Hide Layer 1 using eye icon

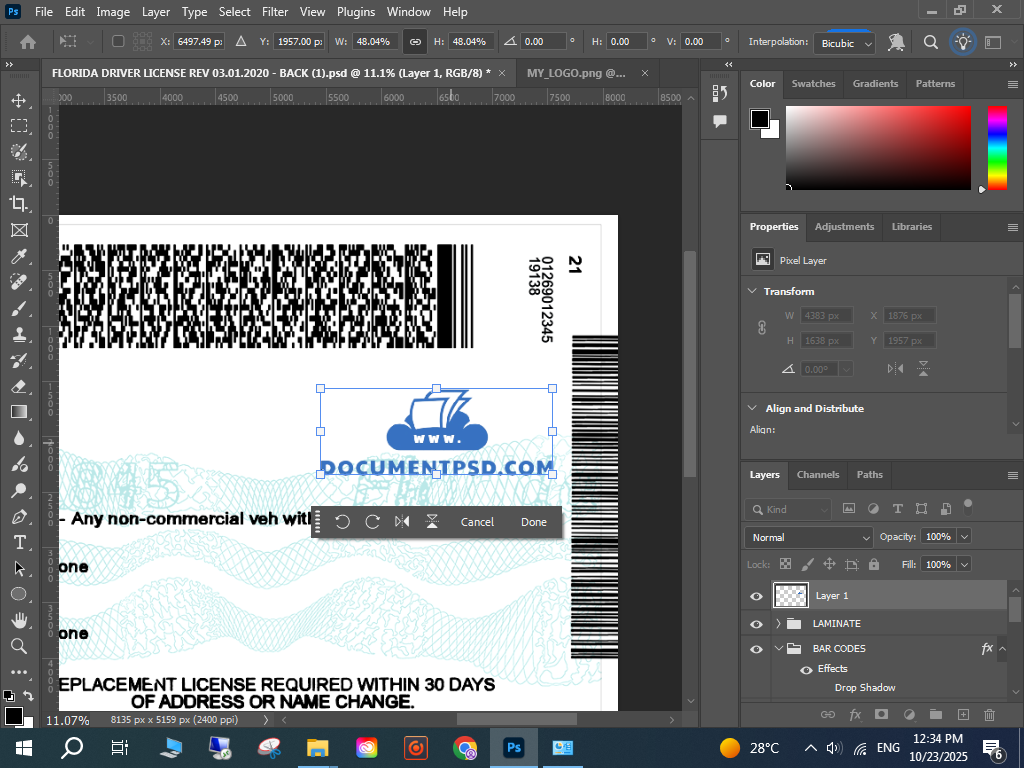pos(757,596)
